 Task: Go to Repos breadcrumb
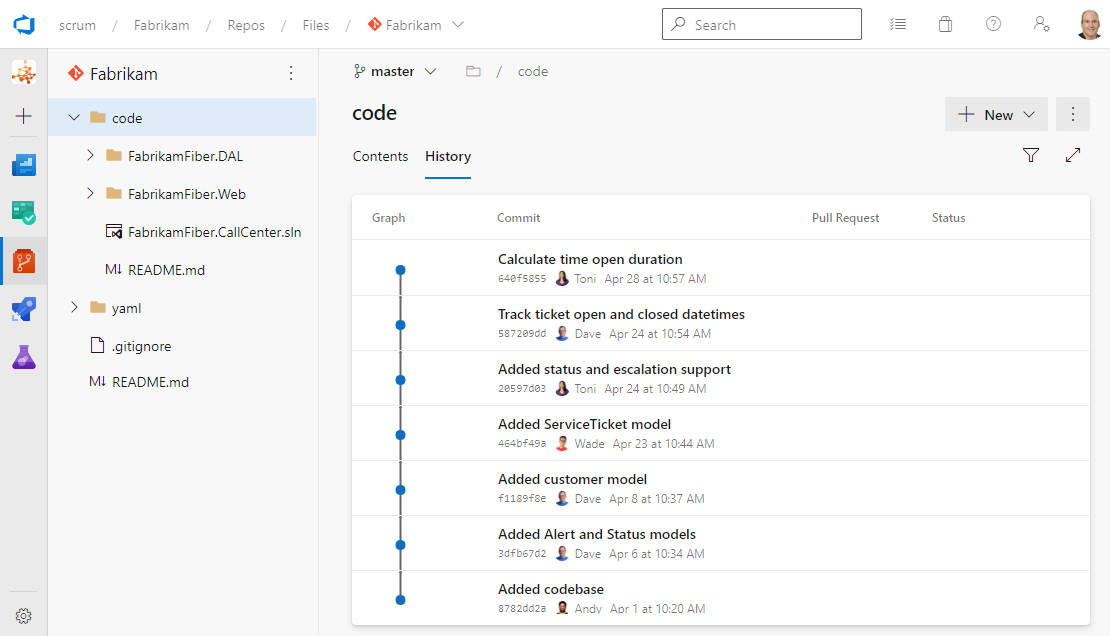[x=246, y=25]
